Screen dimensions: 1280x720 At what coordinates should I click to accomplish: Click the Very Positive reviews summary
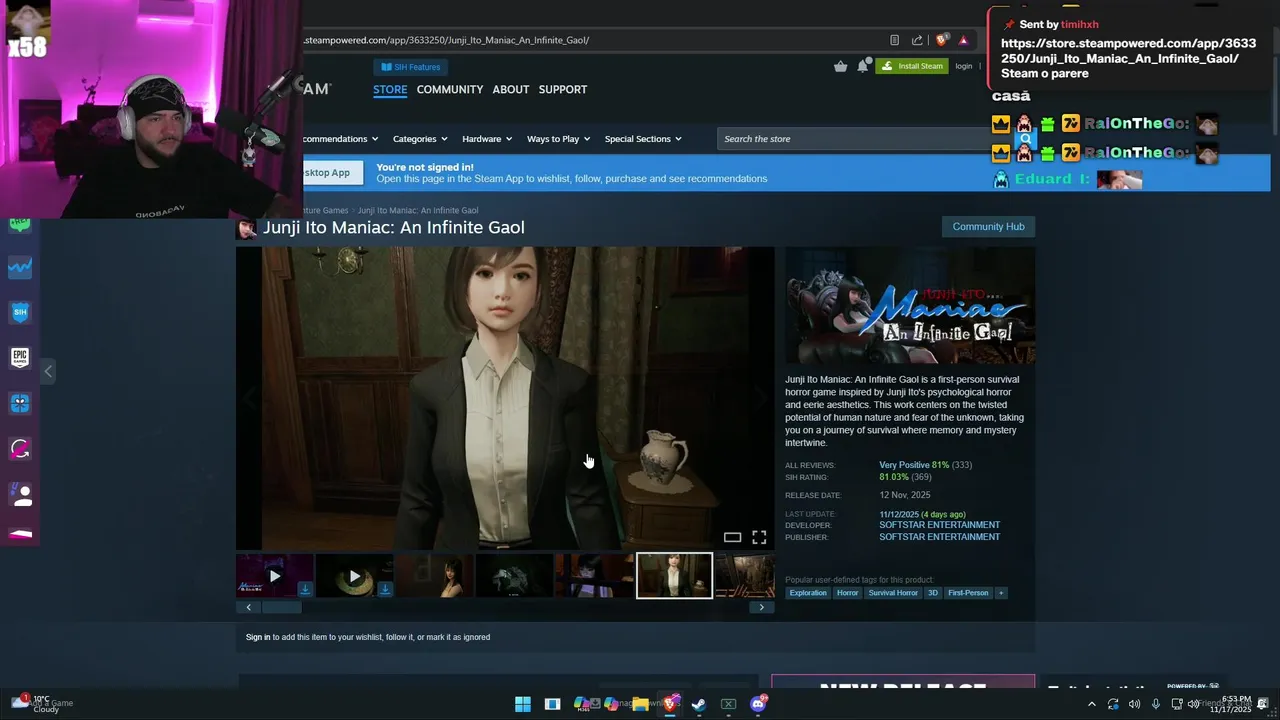click(904, 465)
